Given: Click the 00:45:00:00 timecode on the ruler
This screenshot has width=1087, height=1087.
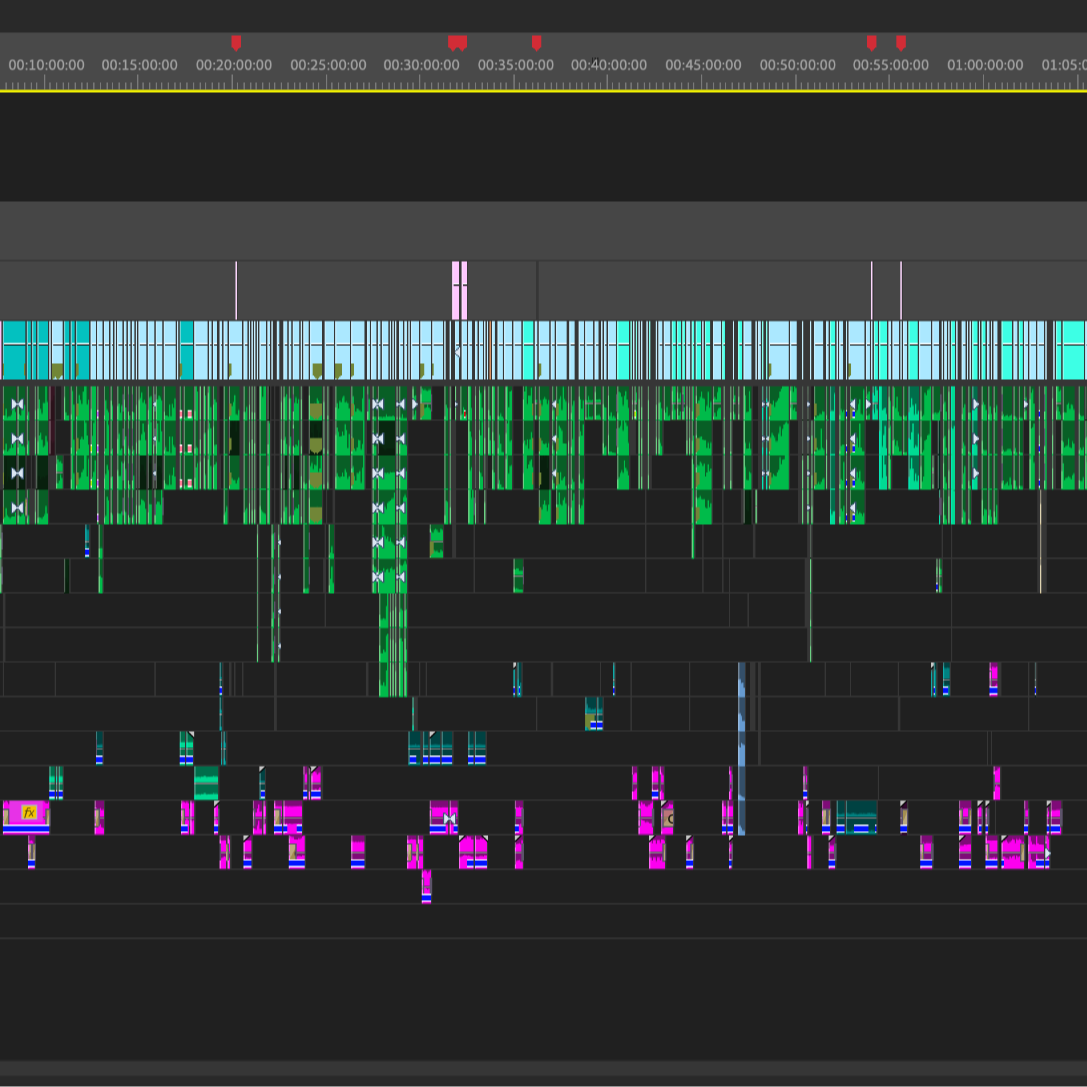Looking at the screenshot, I should [703, 65].
